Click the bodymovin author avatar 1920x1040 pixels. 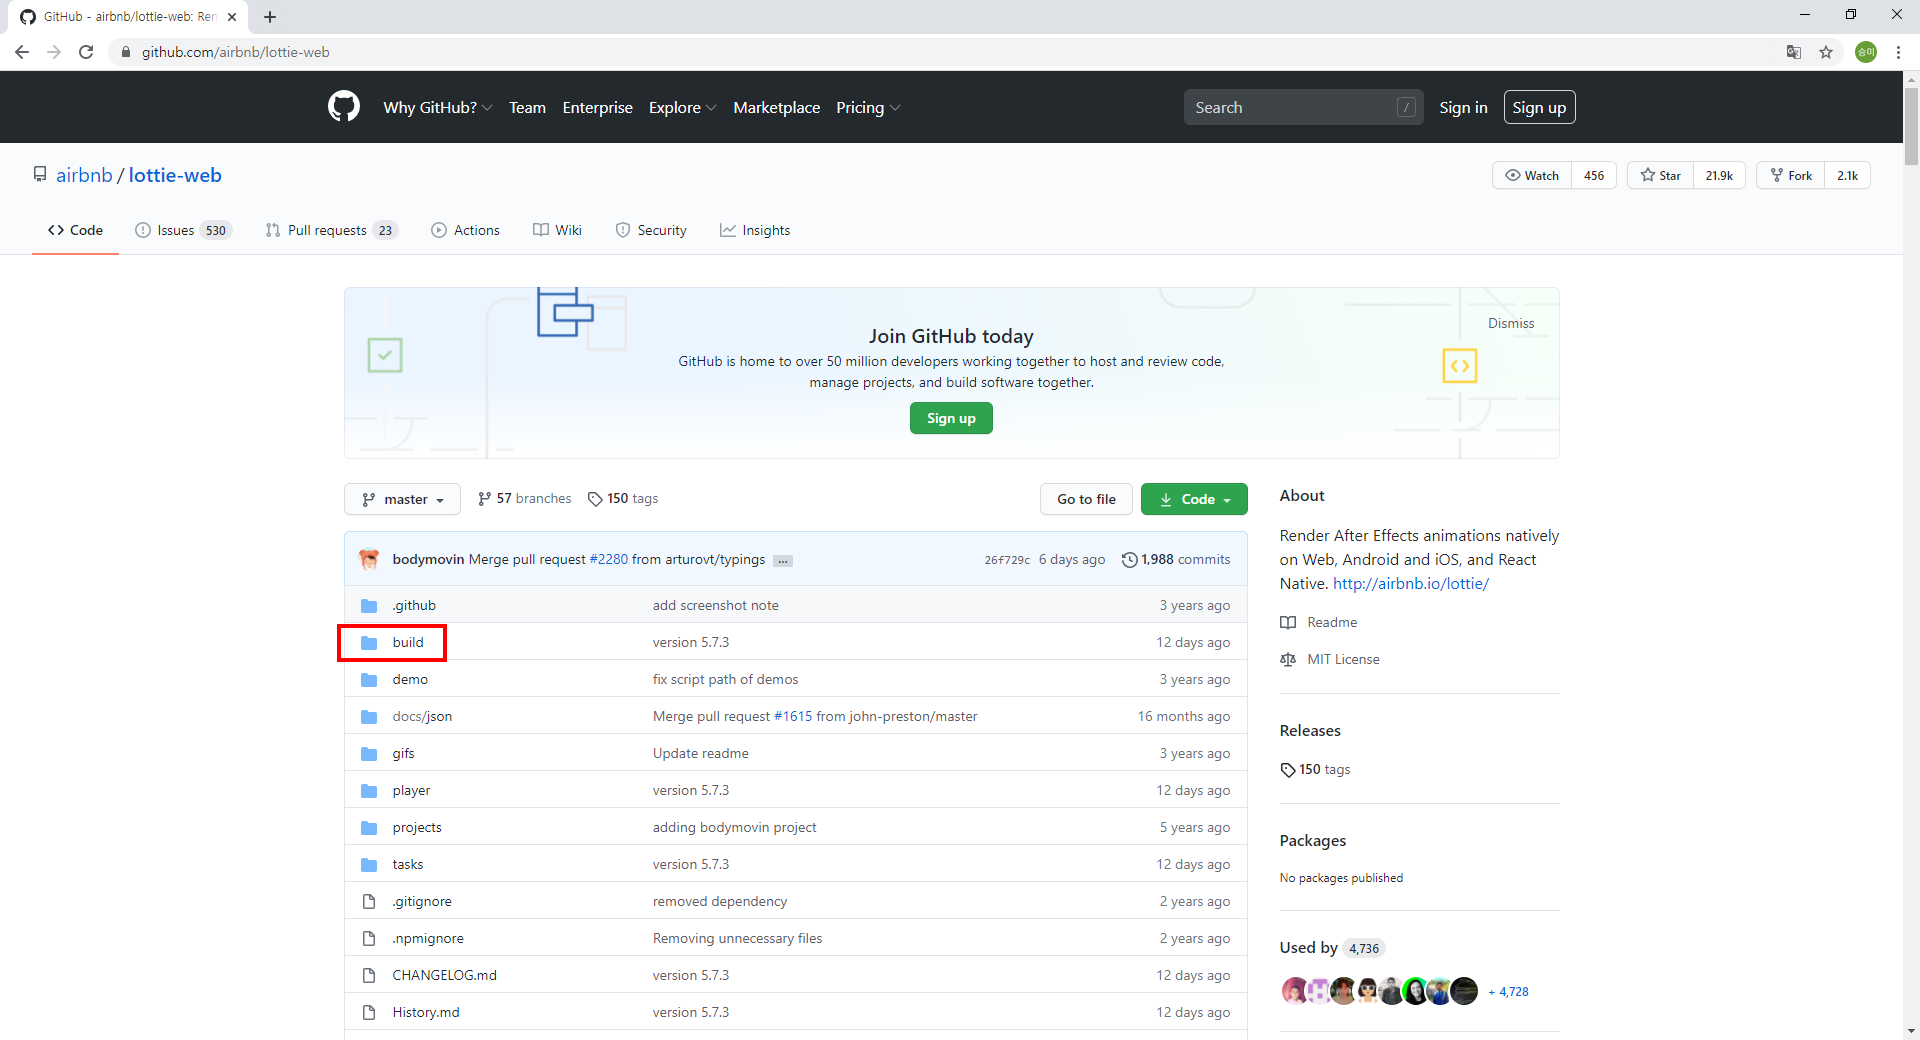pos(369,559)
